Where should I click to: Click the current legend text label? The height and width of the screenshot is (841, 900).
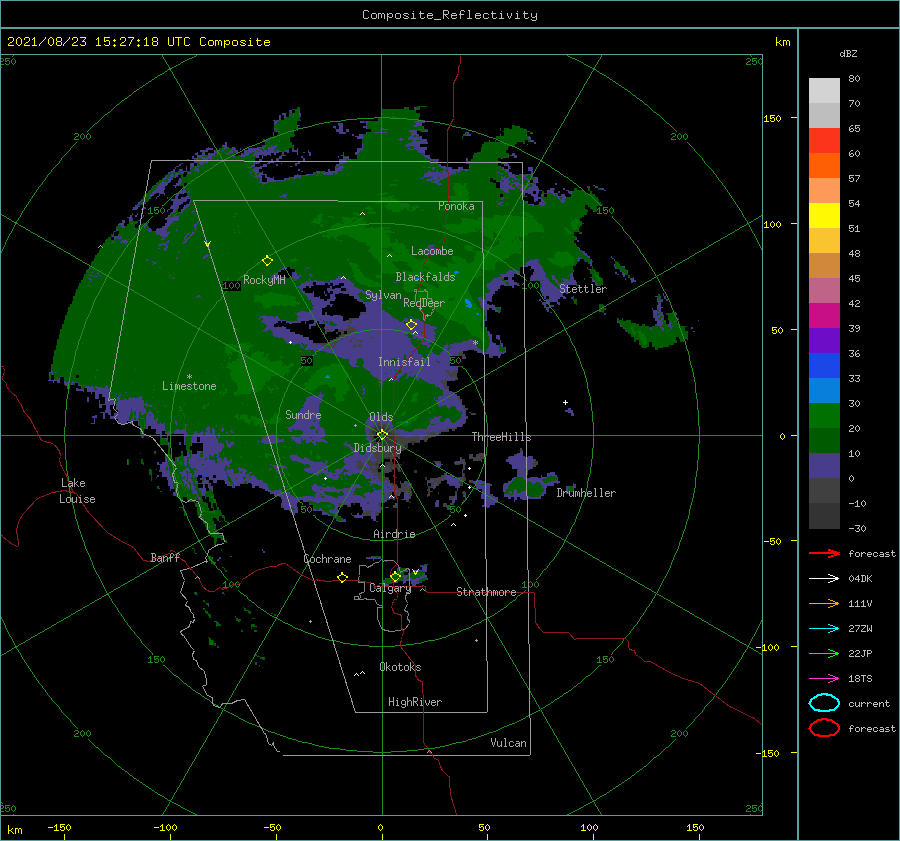(869, 703)
